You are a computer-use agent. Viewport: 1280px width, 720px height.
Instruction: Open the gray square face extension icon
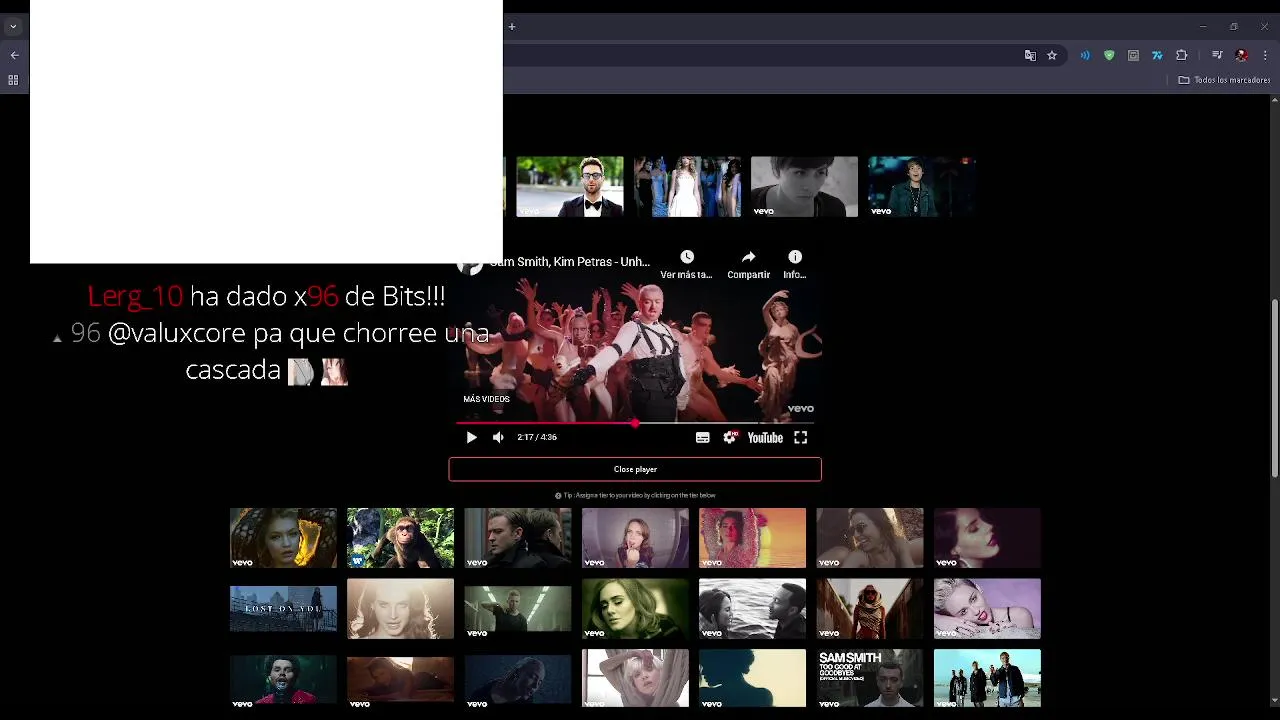(1133, 56)
